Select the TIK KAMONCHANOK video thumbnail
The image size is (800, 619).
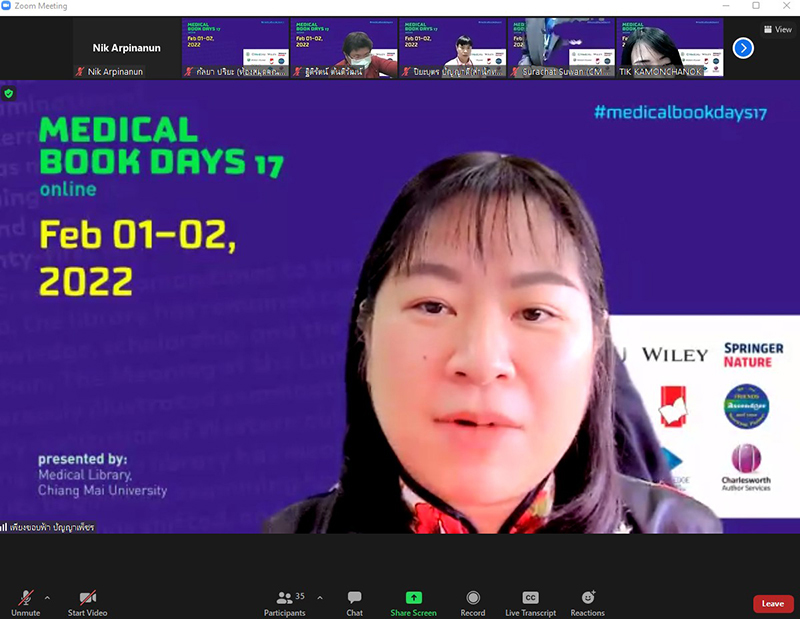point(669,48)
